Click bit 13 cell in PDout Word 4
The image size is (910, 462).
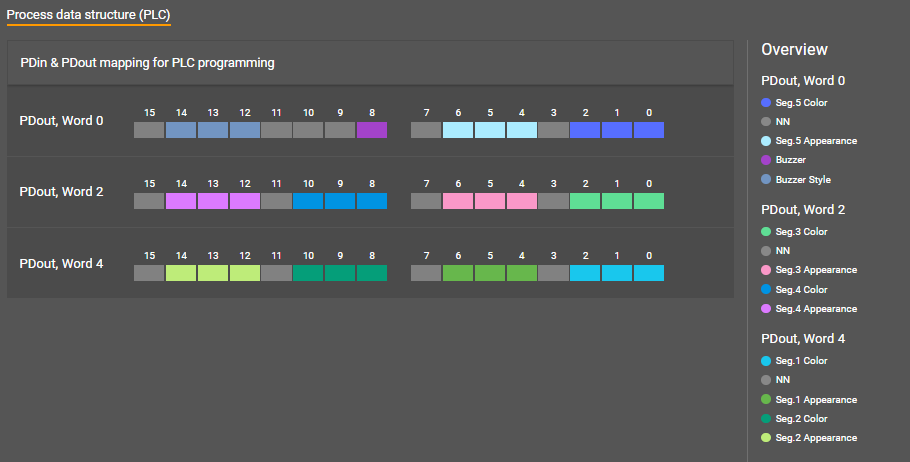tap(213, 272)
